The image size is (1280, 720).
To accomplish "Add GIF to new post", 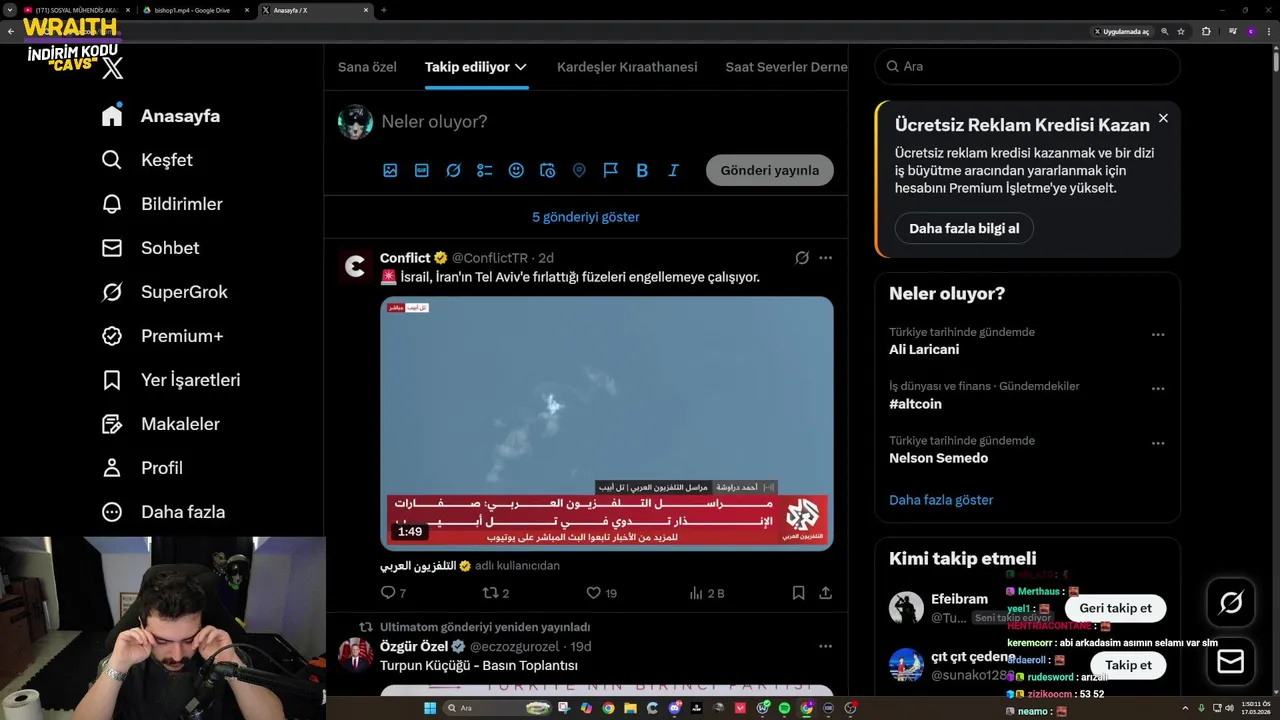I will coord(422,171).
